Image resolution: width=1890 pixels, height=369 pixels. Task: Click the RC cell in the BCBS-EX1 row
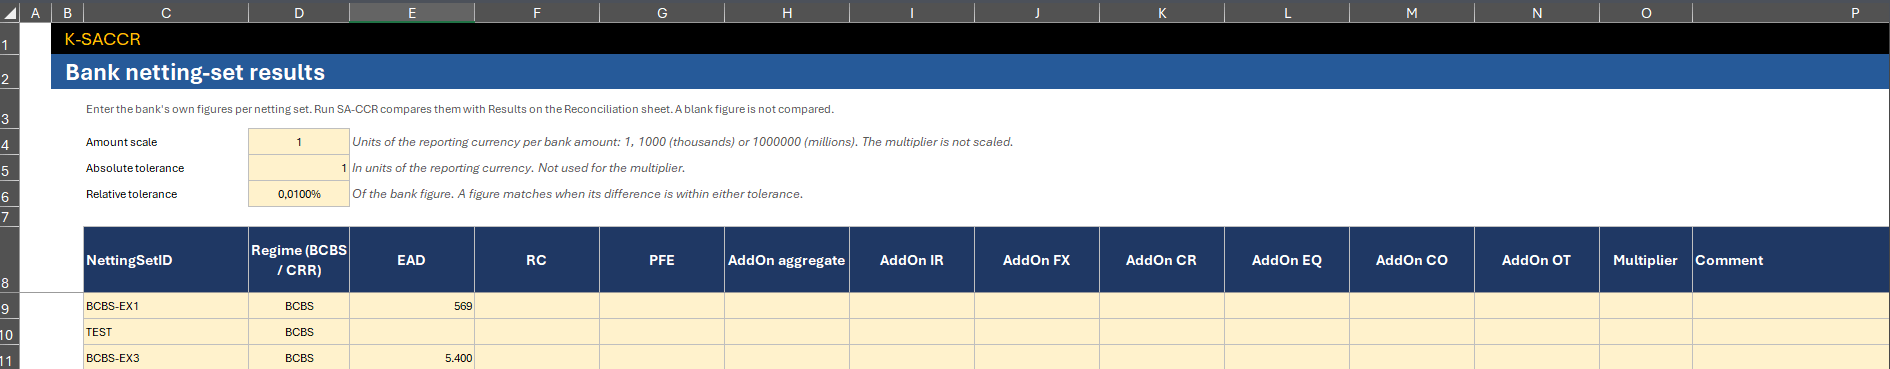(537, 306)
